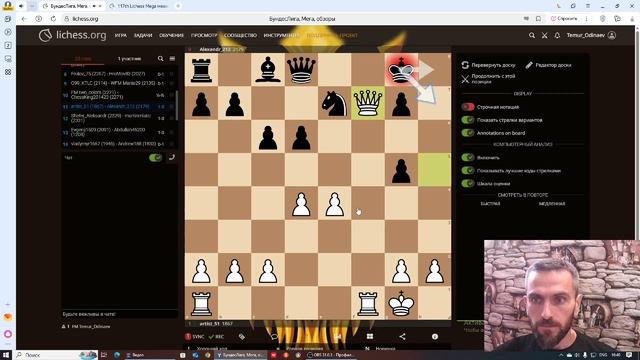Open the hamburger menu in study panel

click(172, 59)
